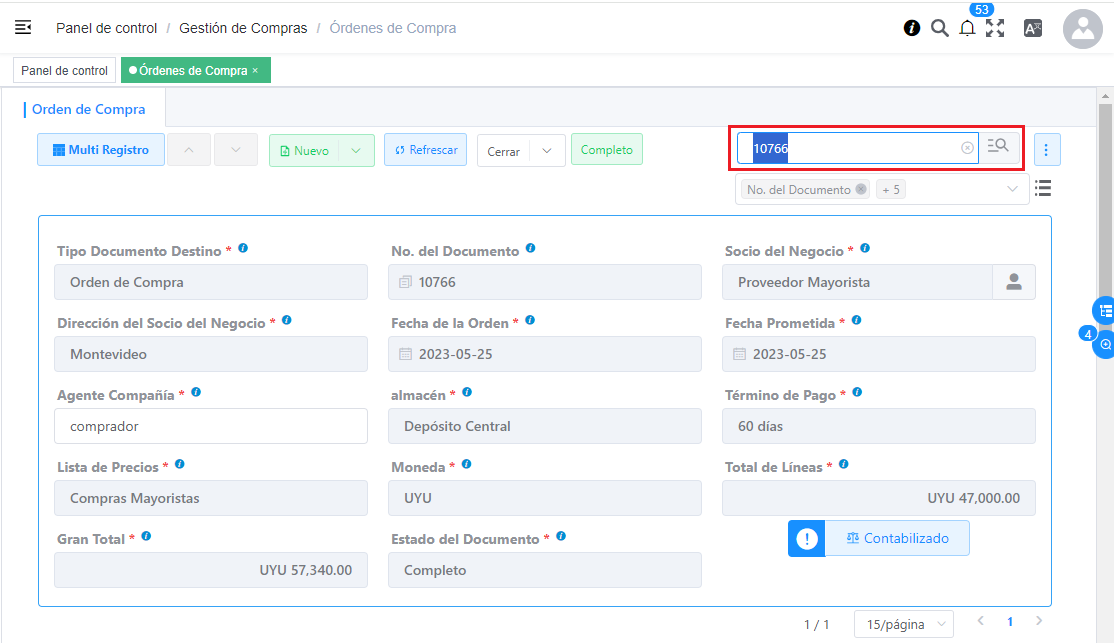
Task: Open the language selector icon
Action: (1033, 28)
